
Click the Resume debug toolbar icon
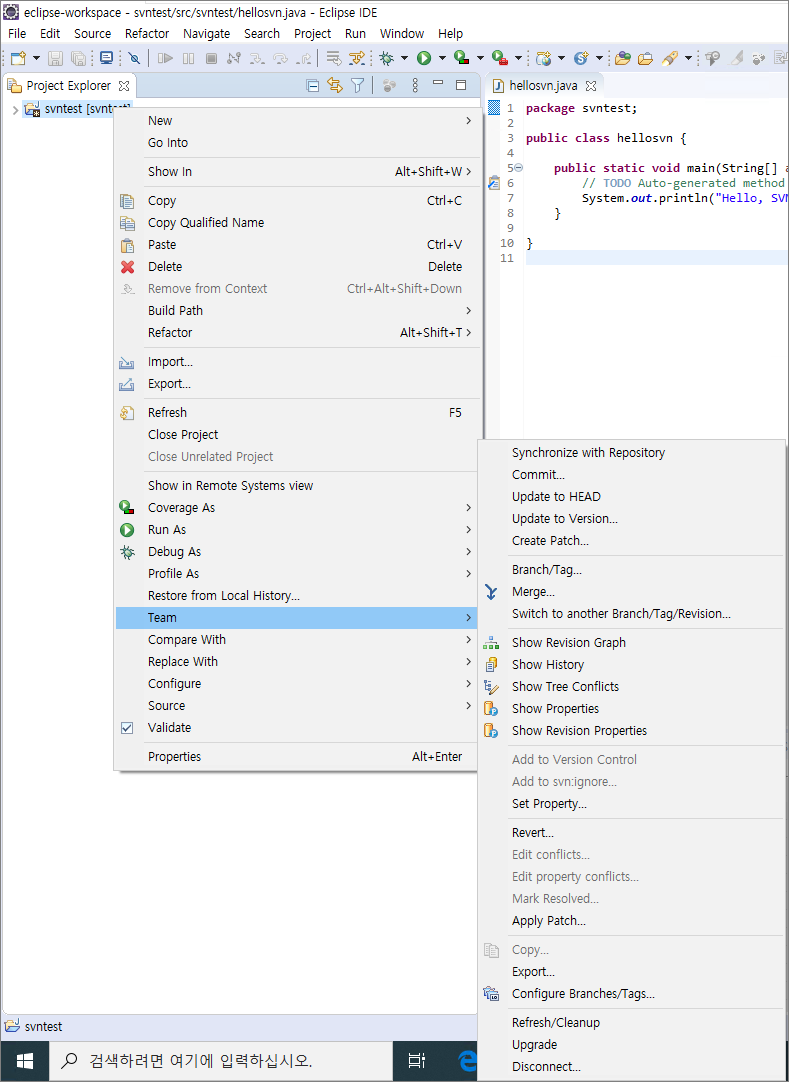(165, 59)
